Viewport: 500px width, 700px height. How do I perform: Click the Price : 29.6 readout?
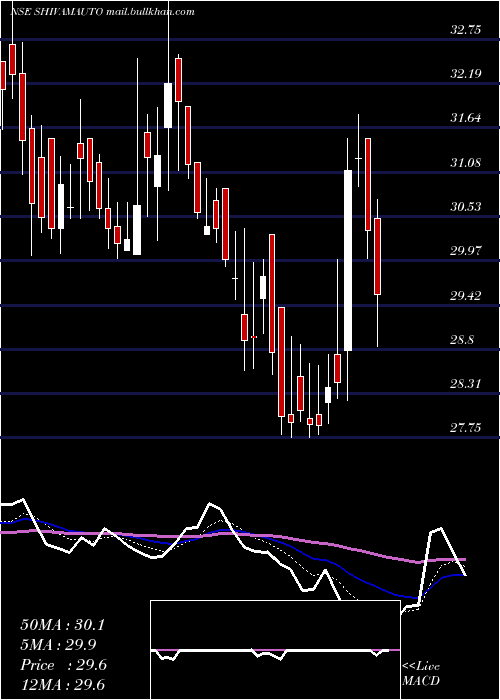pyautogui.click(x=63, y=665)
